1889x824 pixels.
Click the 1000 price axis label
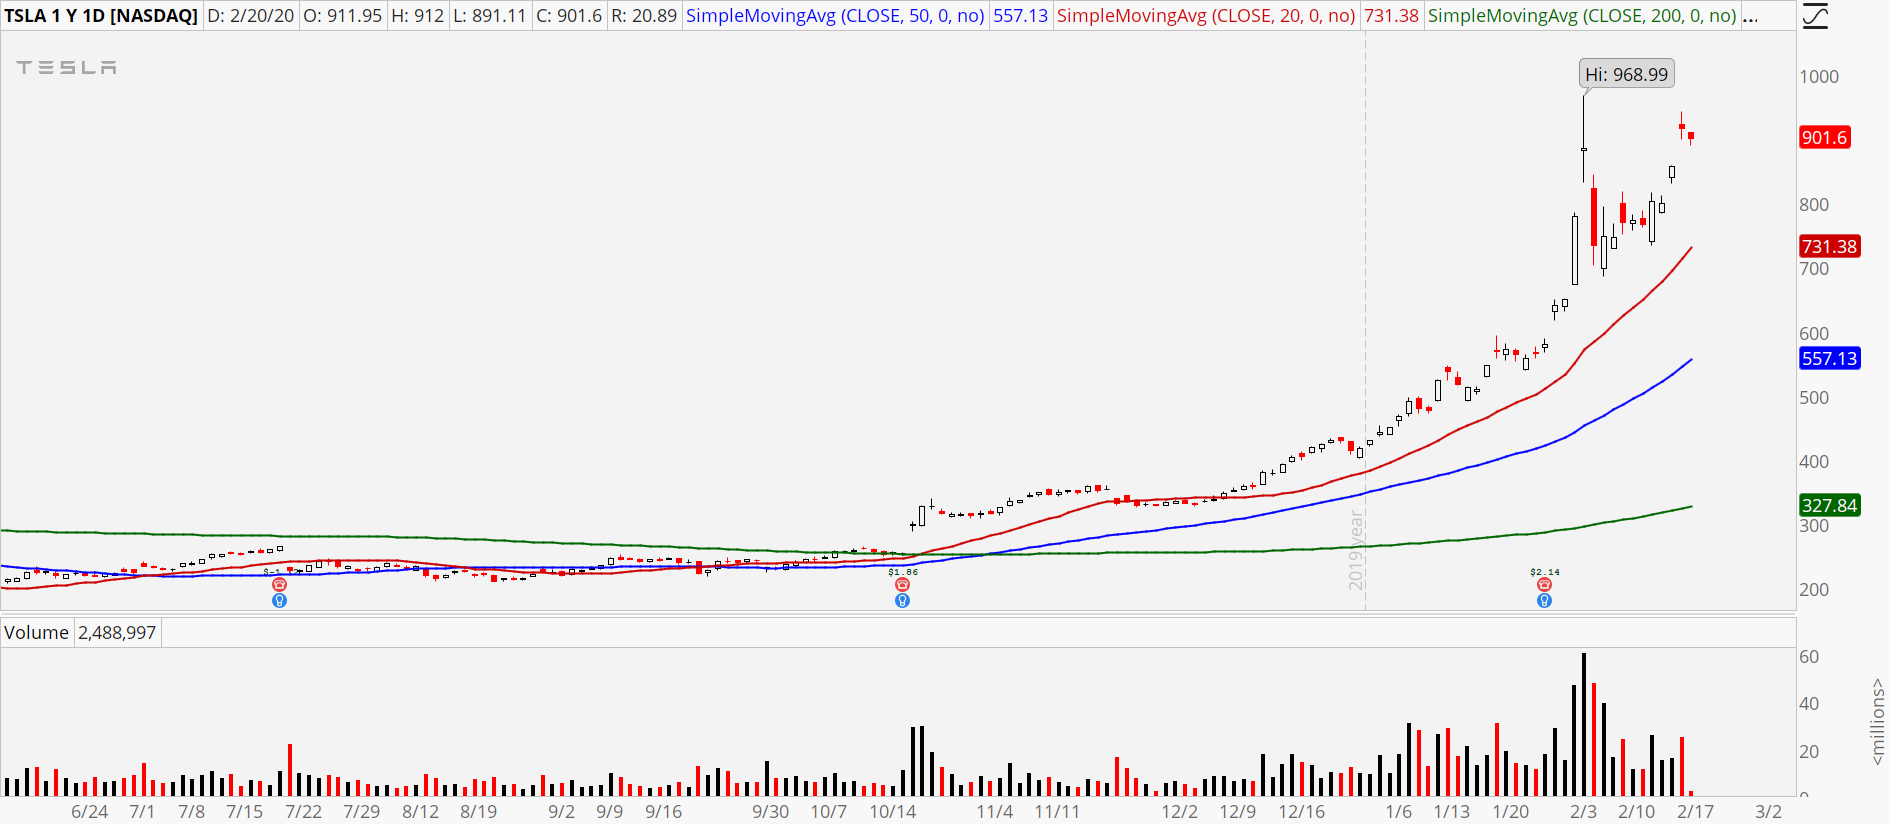tap(1819, 77)
